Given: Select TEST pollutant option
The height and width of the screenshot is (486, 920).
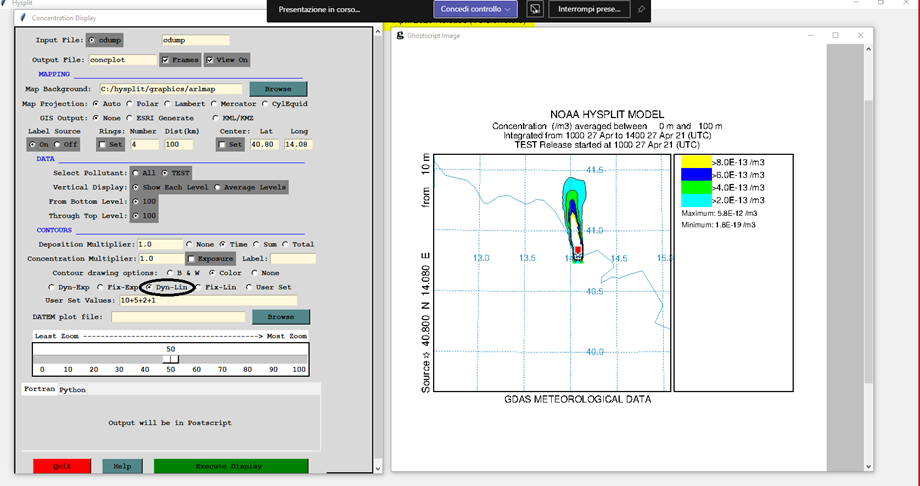Looking at the screenshot, I should pos(165,173).
